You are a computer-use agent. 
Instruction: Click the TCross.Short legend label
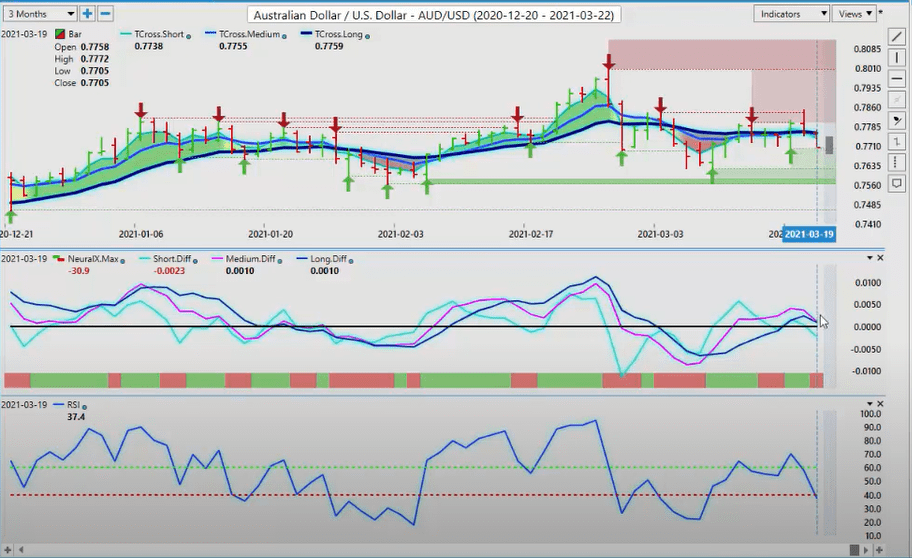tap(159, 34)
